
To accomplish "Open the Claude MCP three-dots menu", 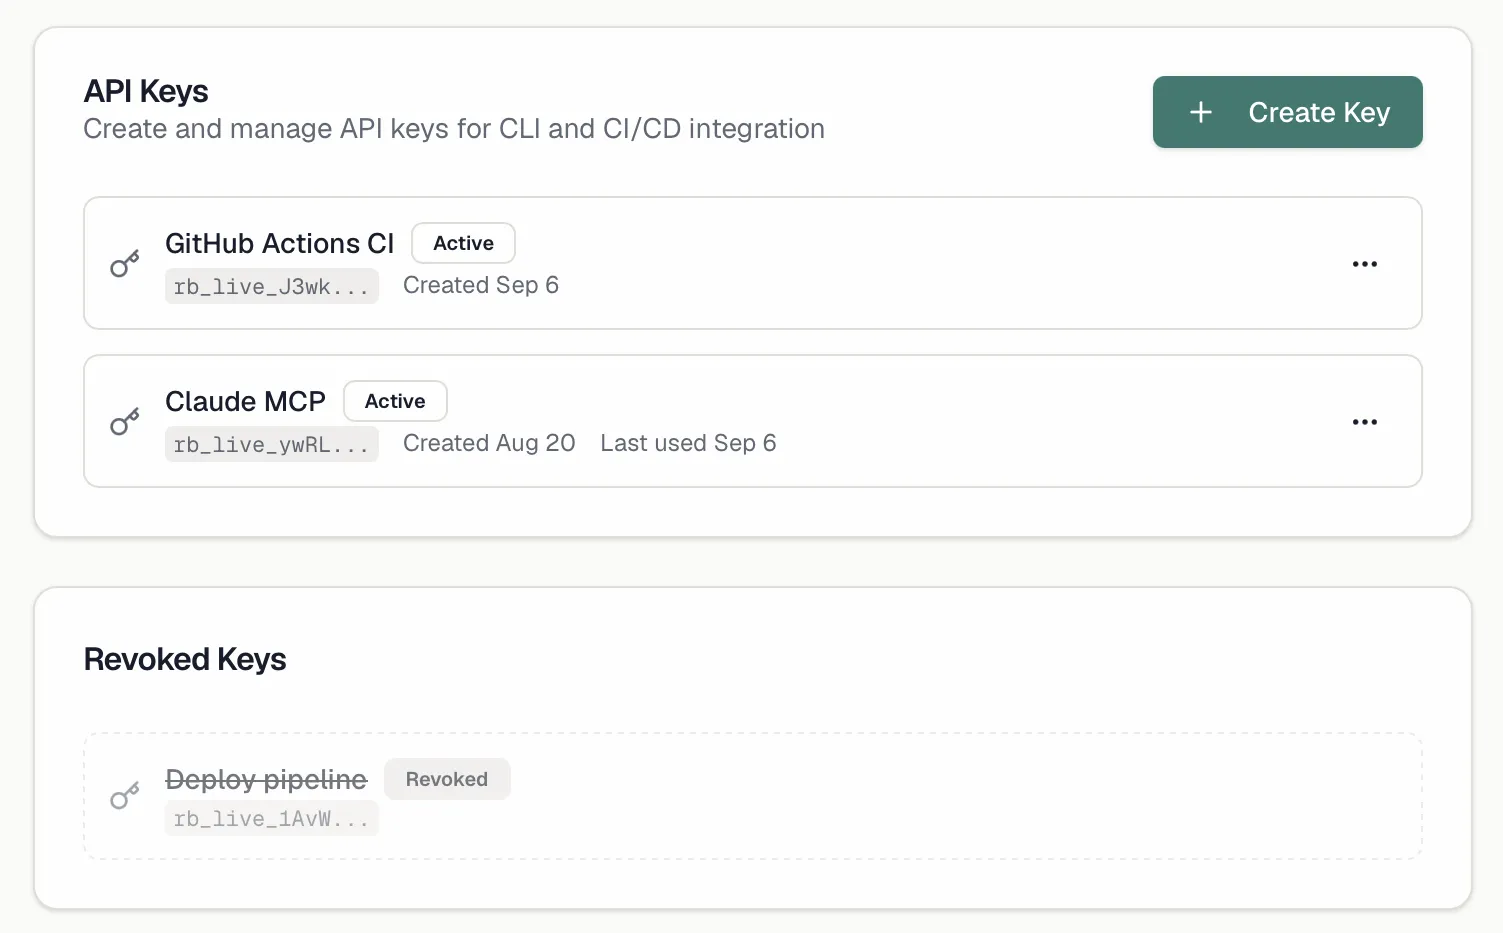I will (x=1365, y=422).
